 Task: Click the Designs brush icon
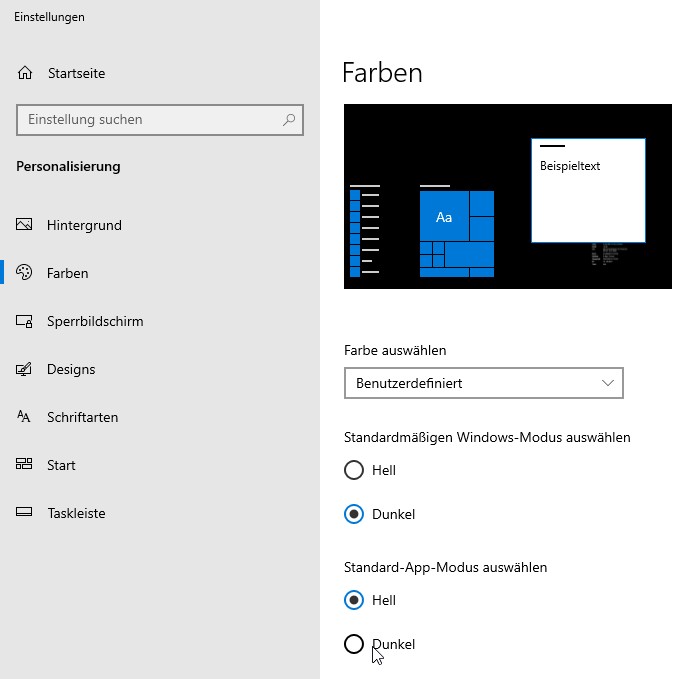point(25,369)
